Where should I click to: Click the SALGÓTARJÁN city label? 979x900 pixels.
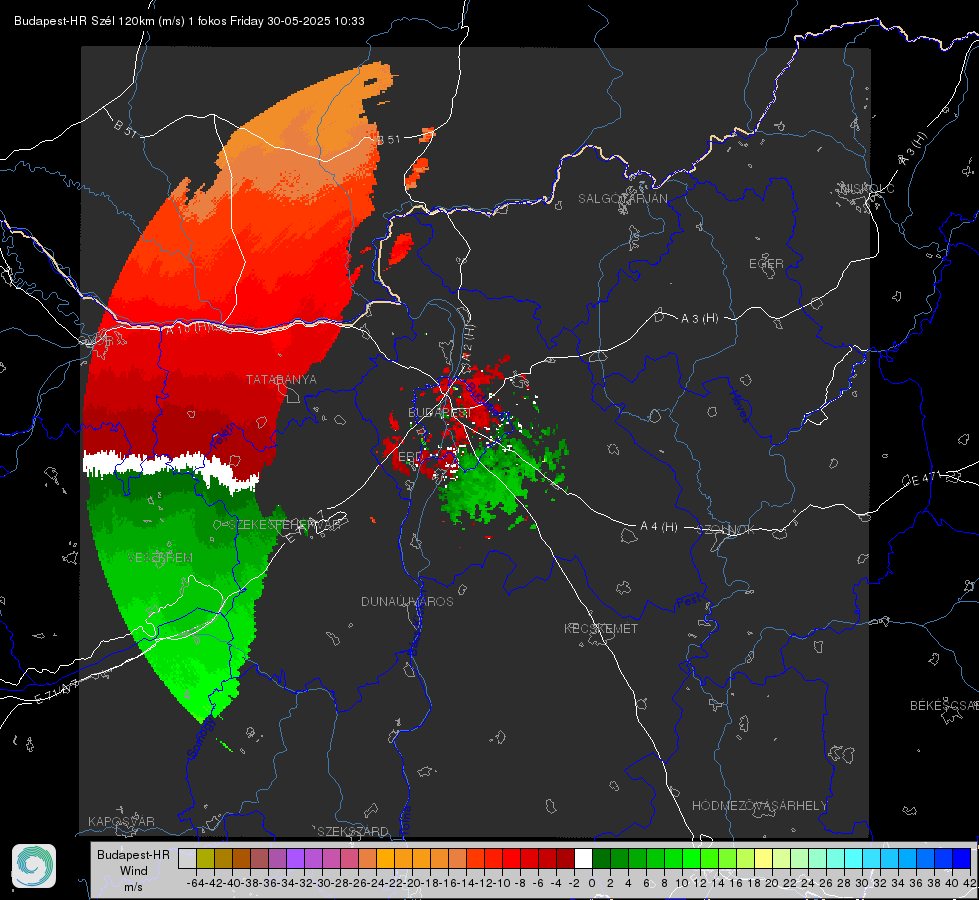click(622, 199)
